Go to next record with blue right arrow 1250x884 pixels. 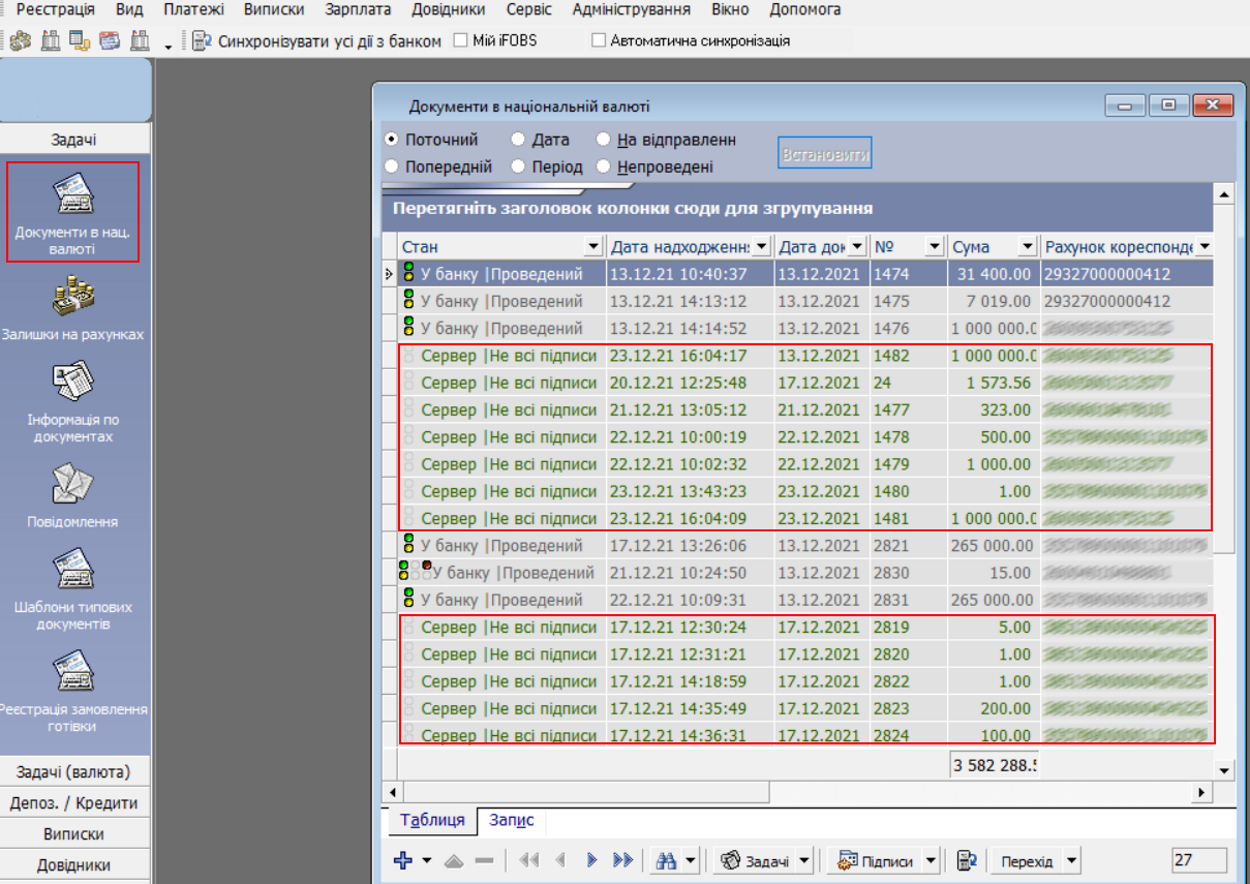point(592,860)
